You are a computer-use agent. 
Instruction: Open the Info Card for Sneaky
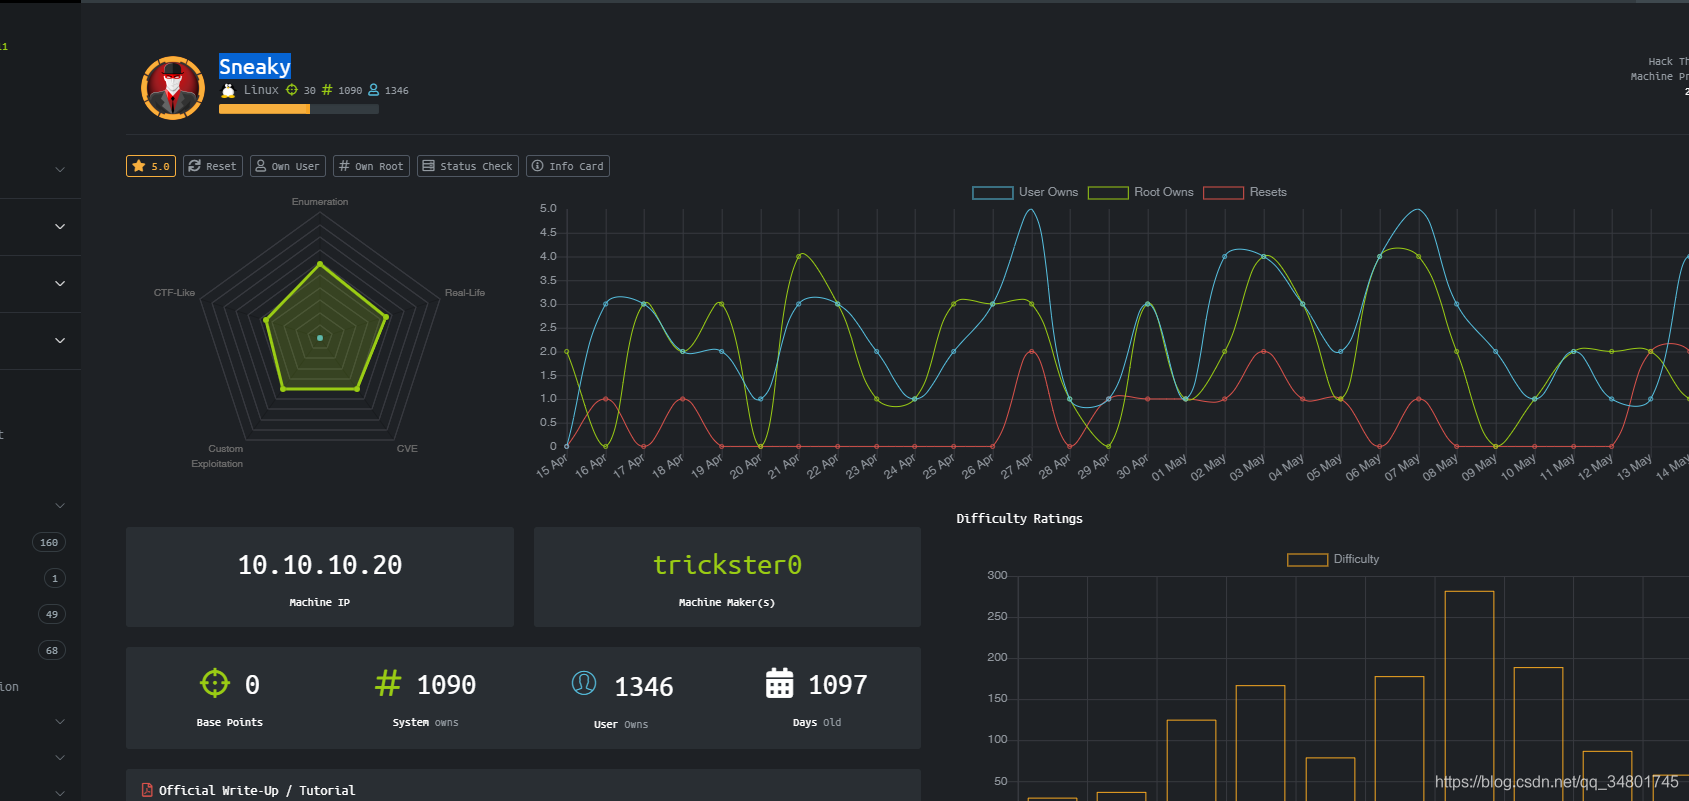click(568, 166)
